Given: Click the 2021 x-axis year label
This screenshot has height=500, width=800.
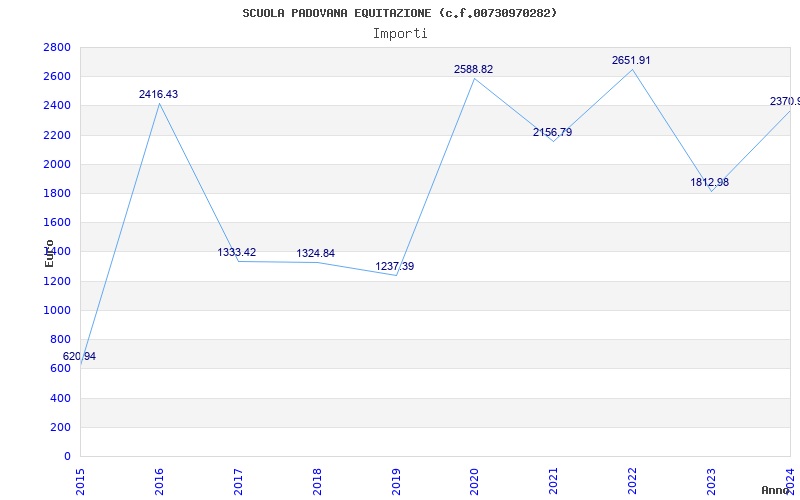Looking at the screenshot, I should coord(553,482).
